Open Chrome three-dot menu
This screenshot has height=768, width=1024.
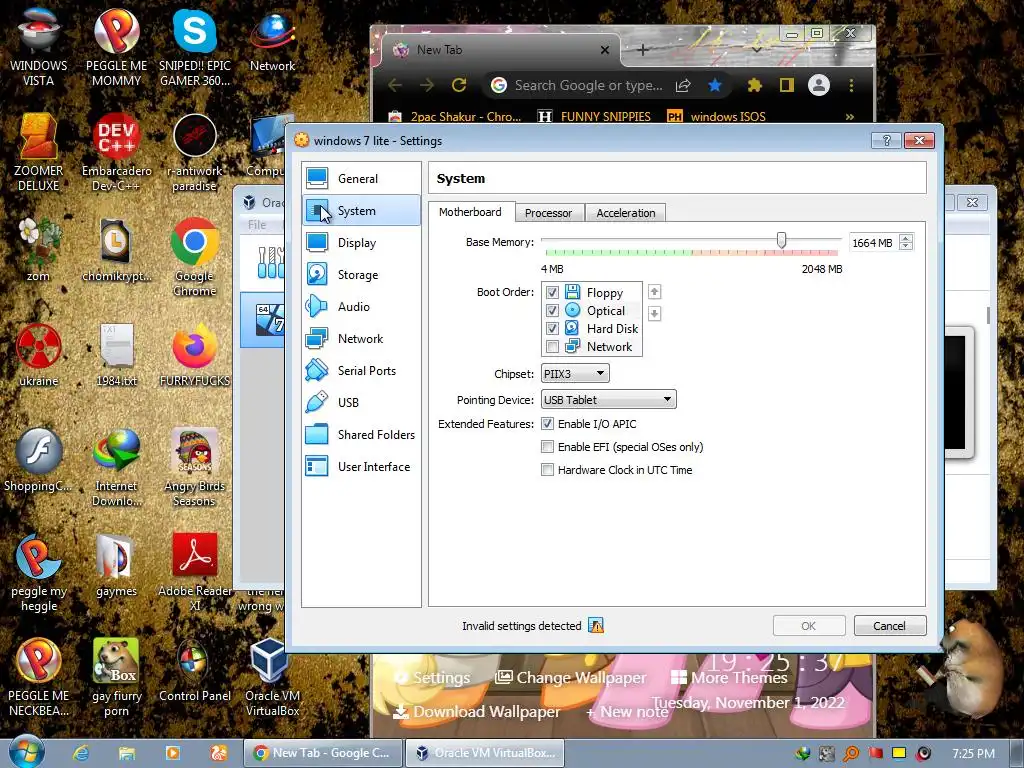coord(851,85)
